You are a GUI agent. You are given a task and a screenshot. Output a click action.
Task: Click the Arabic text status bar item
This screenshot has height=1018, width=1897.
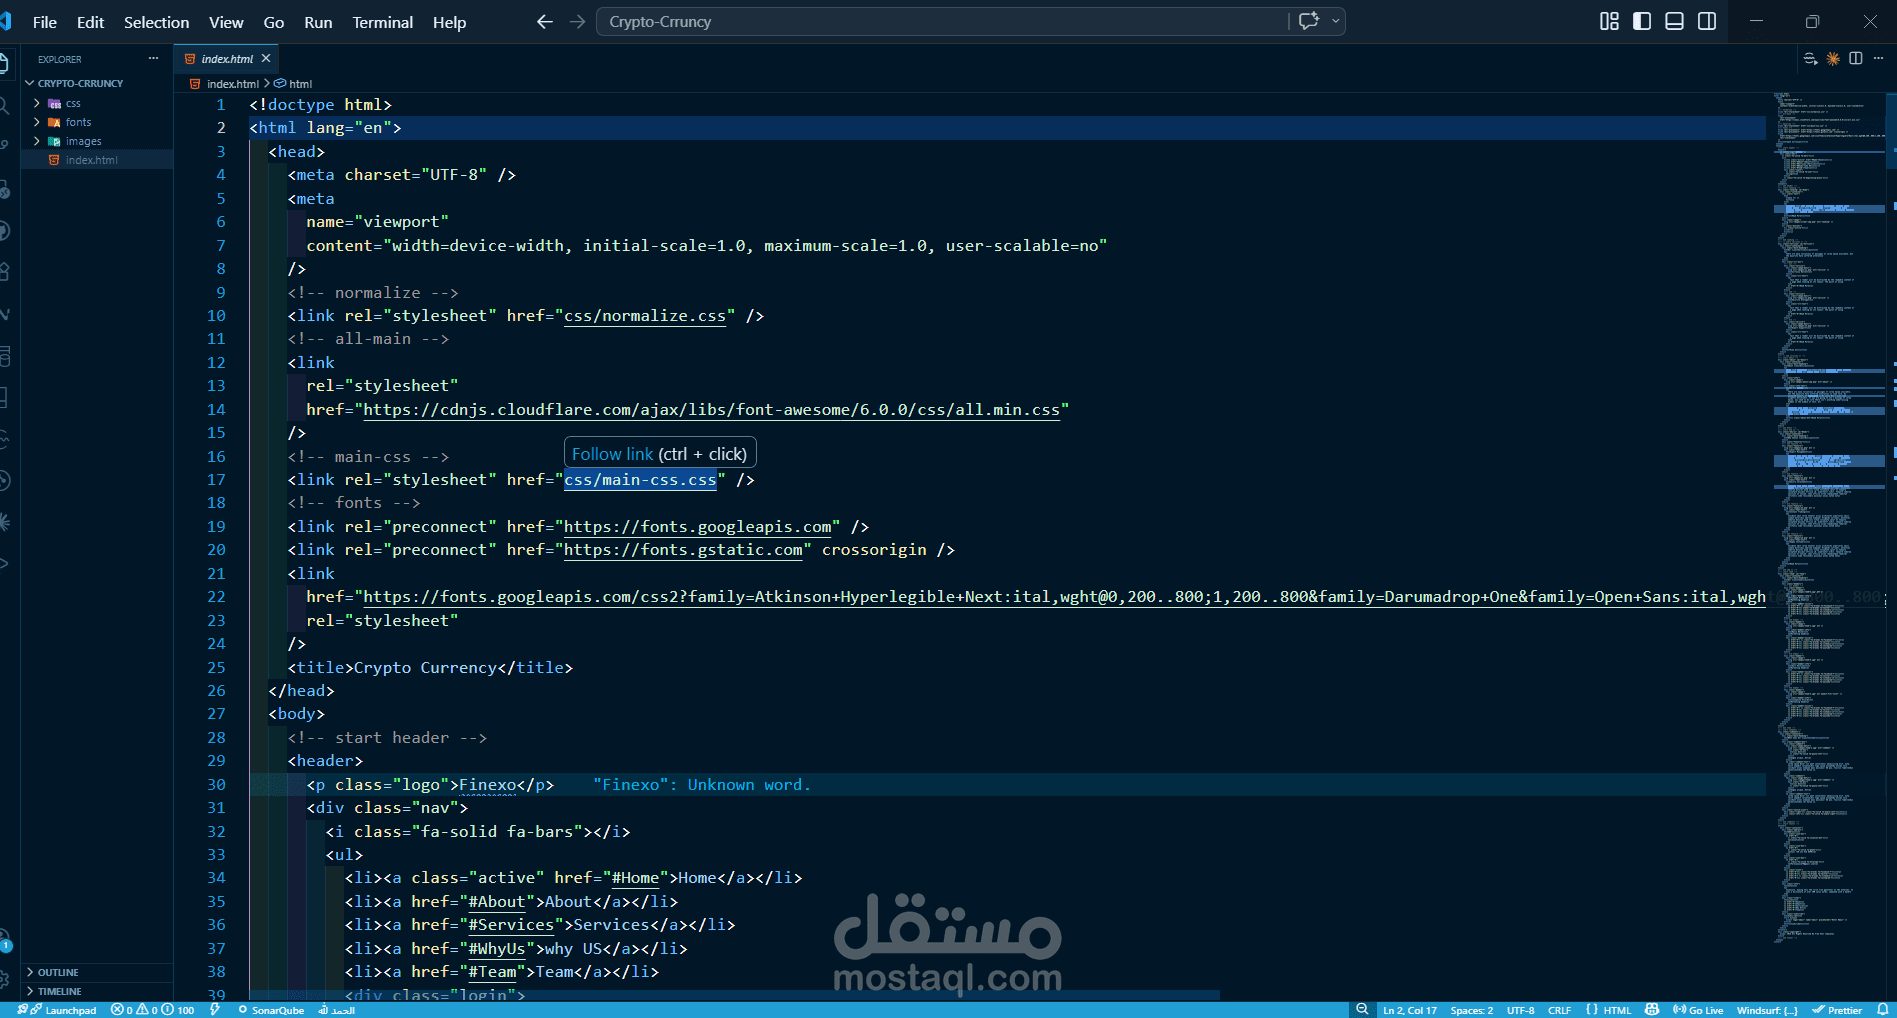pyautogui.click(x=337, y=1010)
